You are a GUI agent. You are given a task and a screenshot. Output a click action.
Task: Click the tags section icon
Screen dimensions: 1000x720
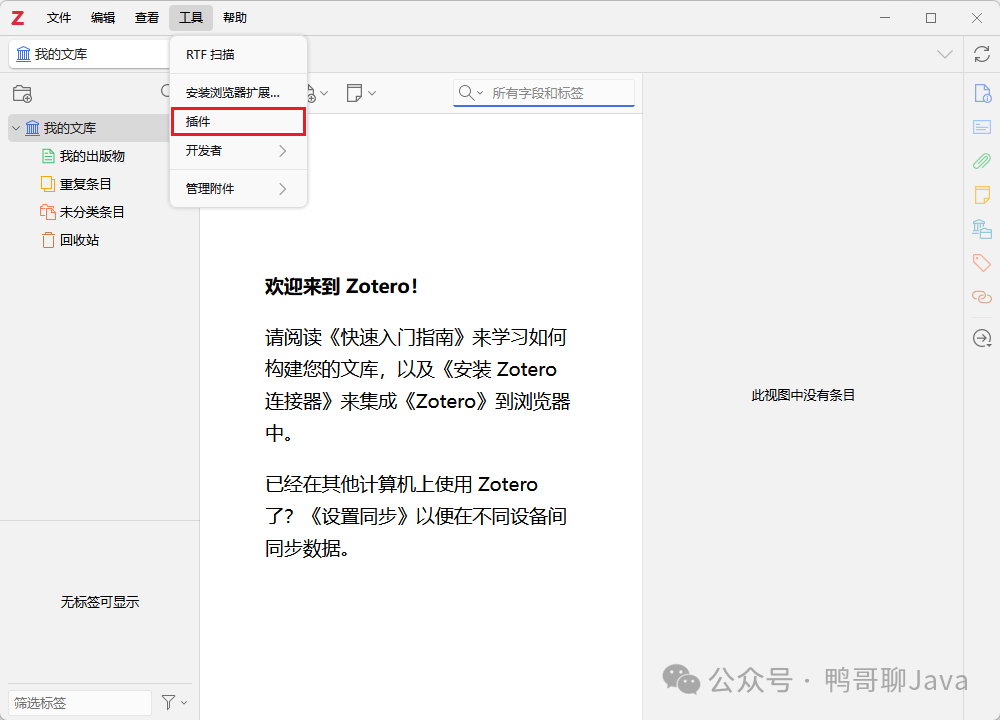(982, 262)
